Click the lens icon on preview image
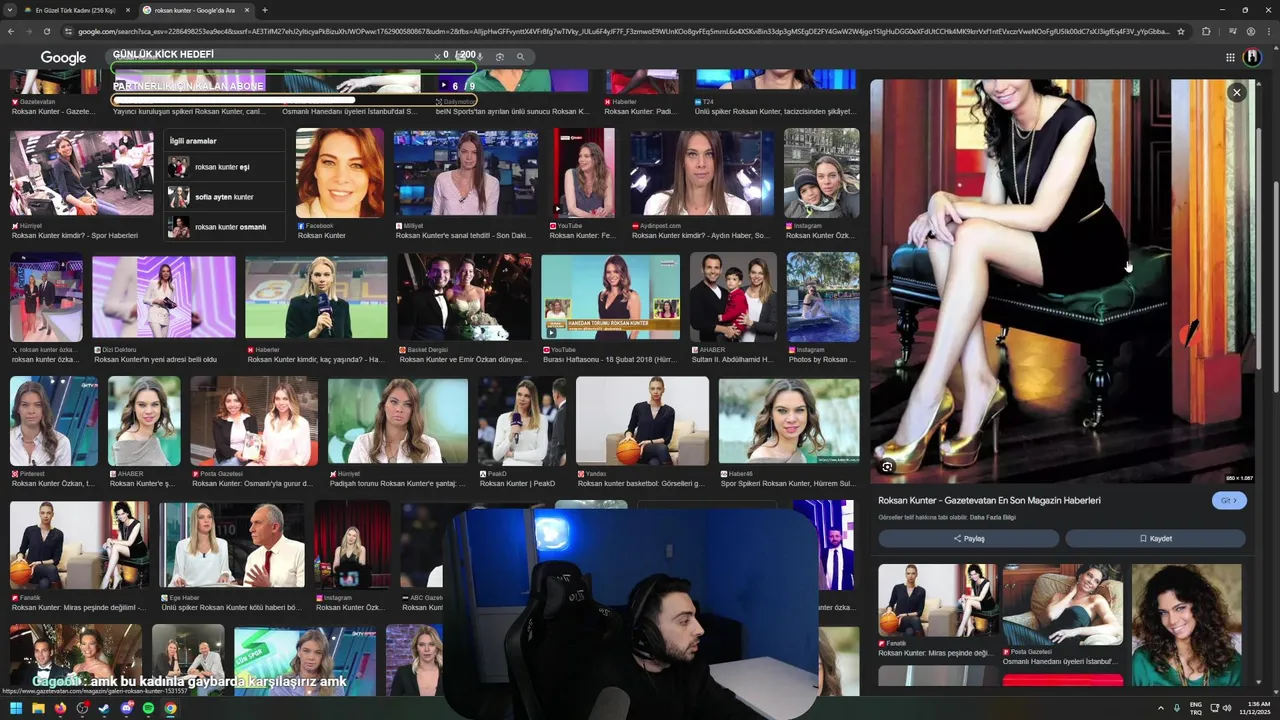1280x720 pixels. (x=887, y=466)
